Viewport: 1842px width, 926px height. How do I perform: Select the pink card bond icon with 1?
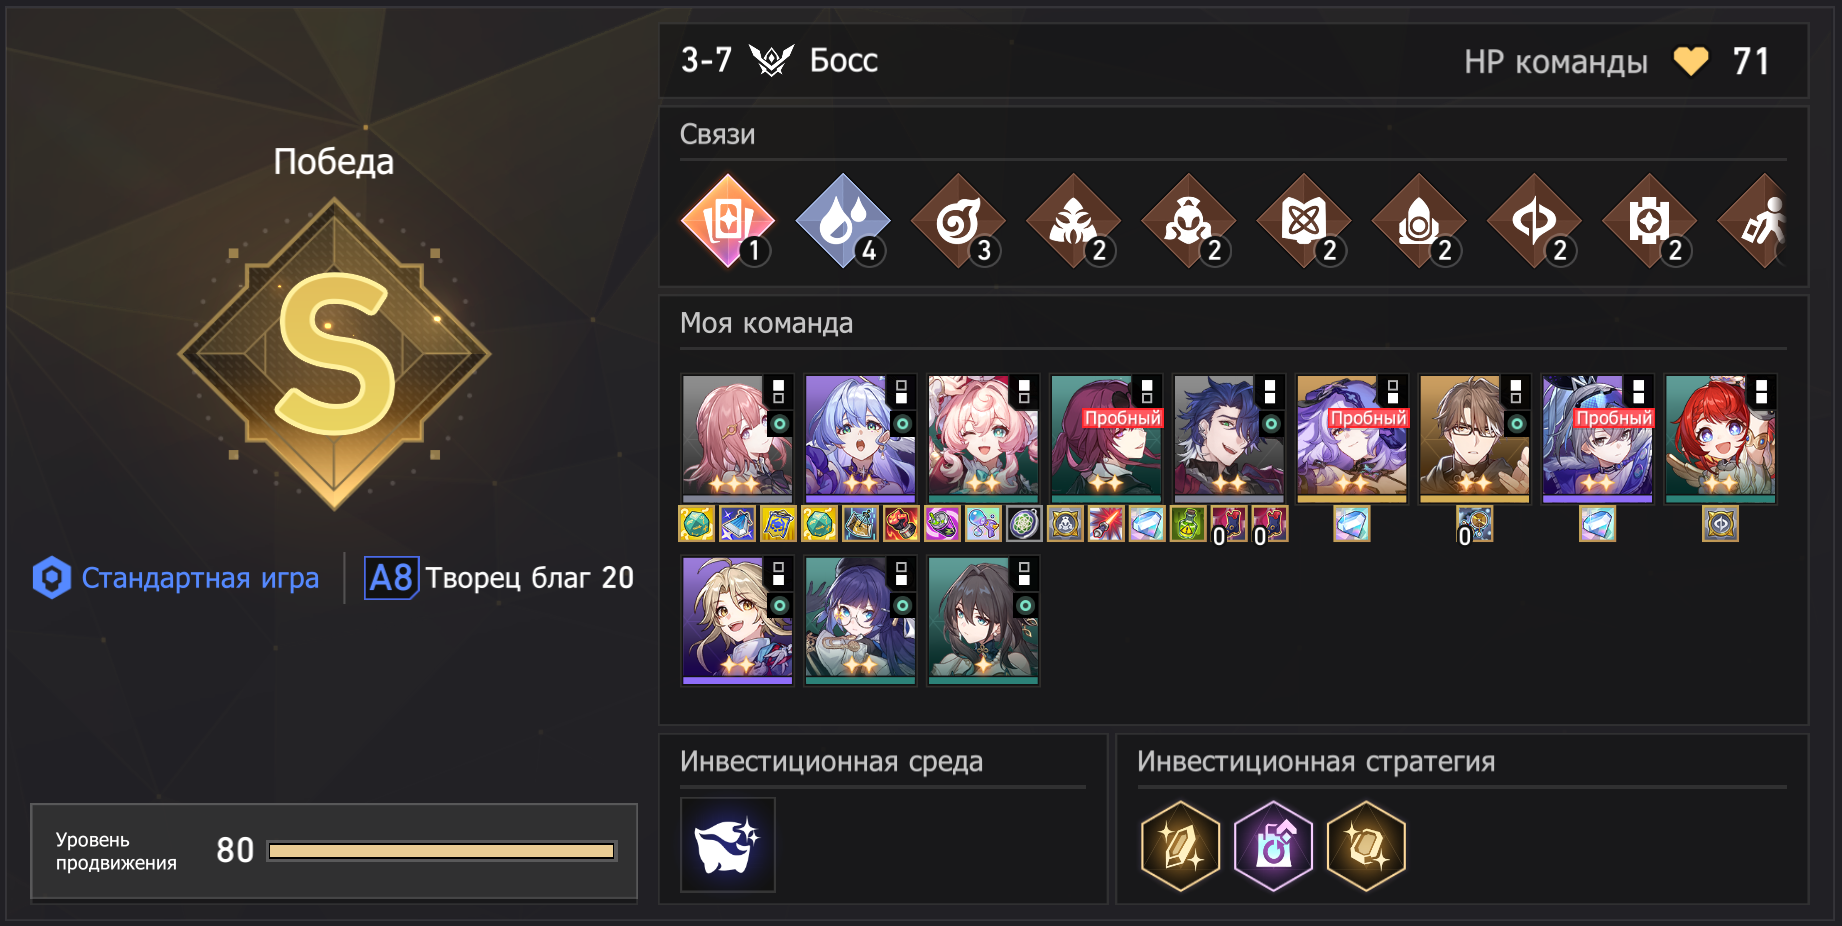point(728,221)
